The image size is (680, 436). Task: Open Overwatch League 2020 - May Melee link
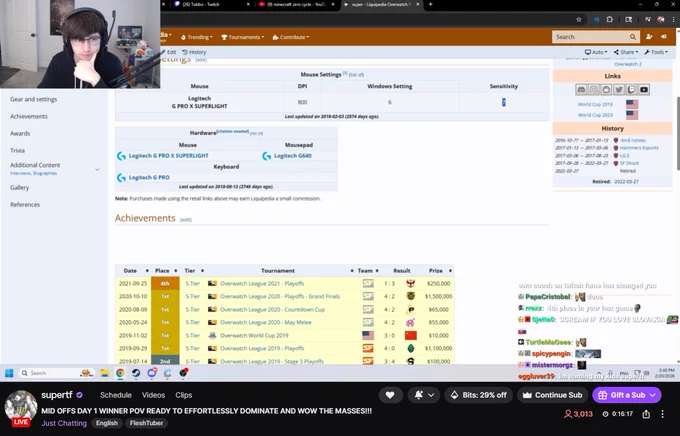(x=266, y=322)
